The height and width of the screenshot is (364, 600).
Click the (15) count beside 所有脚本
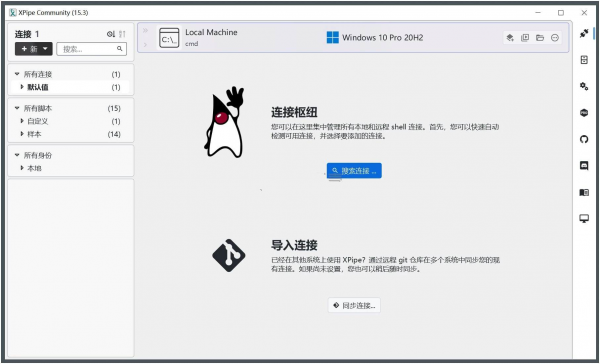(x=114, y=109)
